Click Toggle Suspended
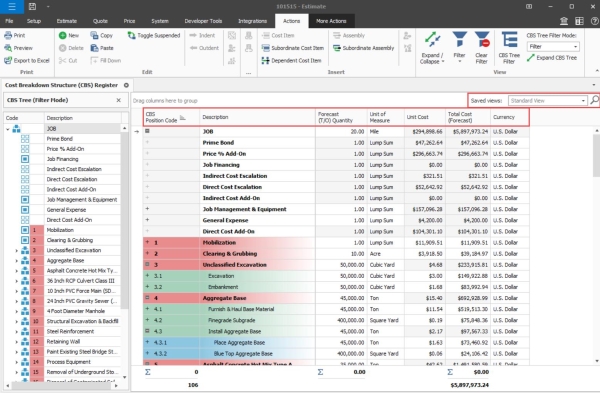The height and width of the screenshot is (393, 600). 154,35
